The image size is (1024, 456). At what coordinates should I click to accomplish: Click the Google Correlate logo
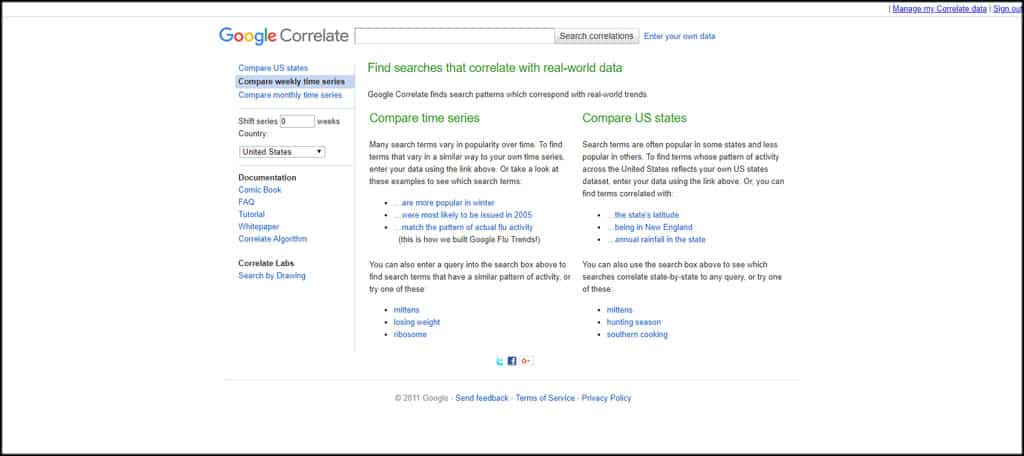pos(284,36)
